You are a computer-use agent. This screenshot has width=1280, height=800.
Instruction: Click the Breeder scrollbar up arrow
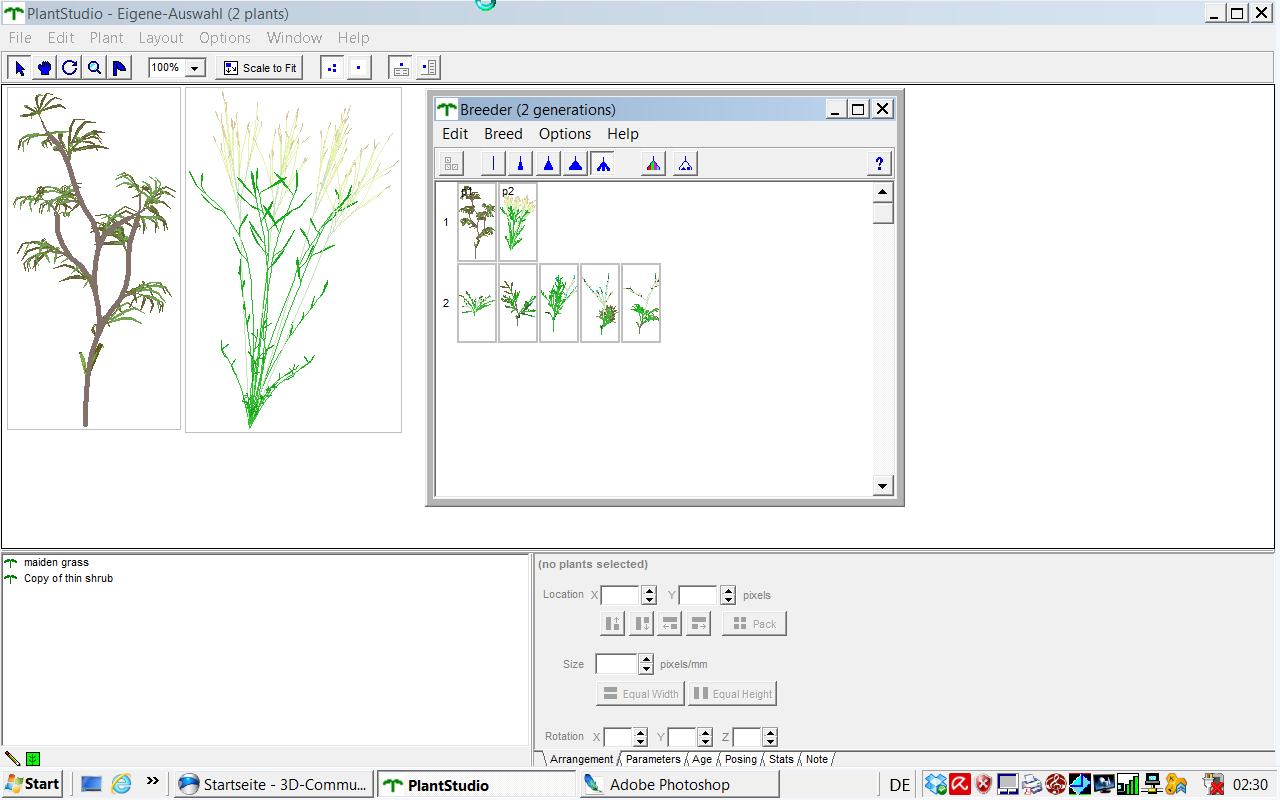(882, 193)
